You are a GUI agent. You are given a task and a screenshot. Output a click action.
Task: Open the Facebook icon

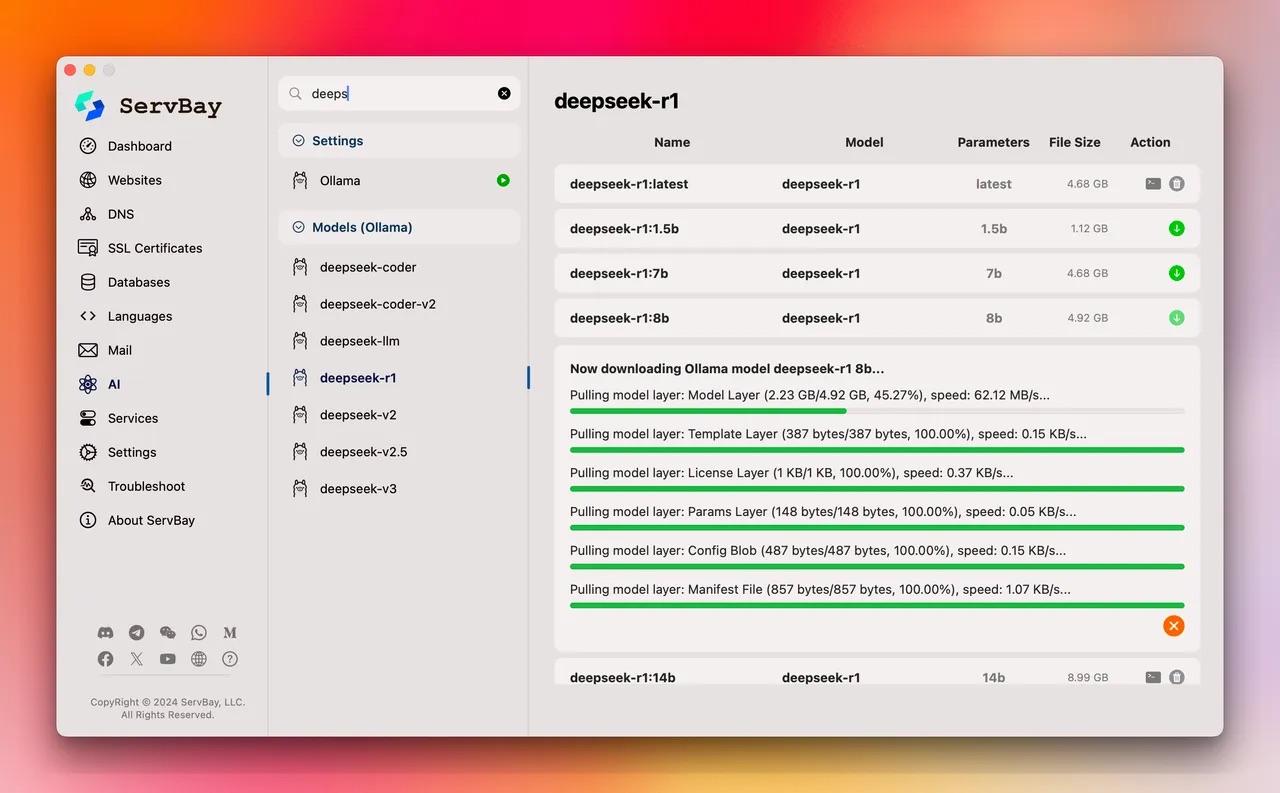pos(105,659)
